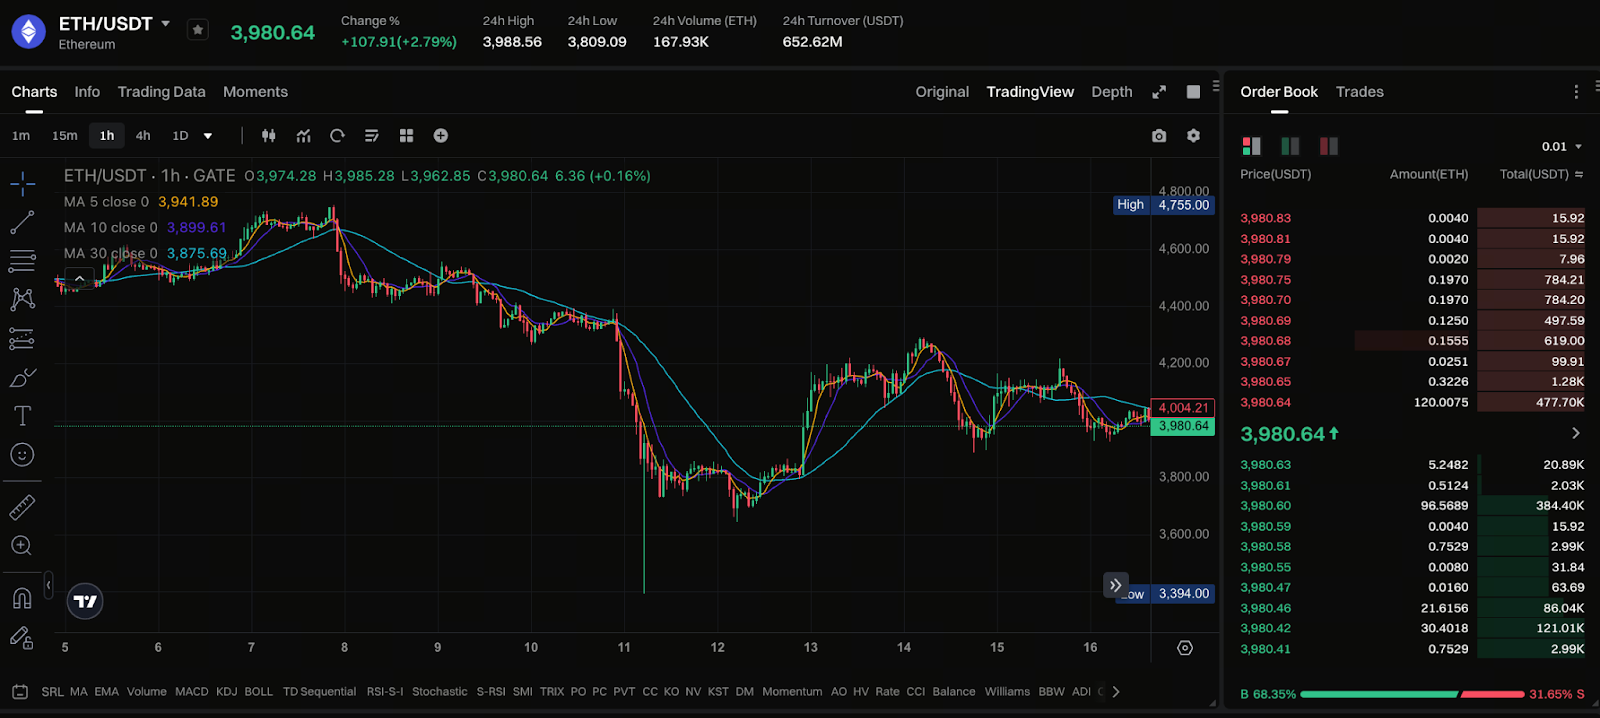Viewport: 1600px width, 718px height.
Task: Select the 4h timeframe
Action: (x=143, y=136)
